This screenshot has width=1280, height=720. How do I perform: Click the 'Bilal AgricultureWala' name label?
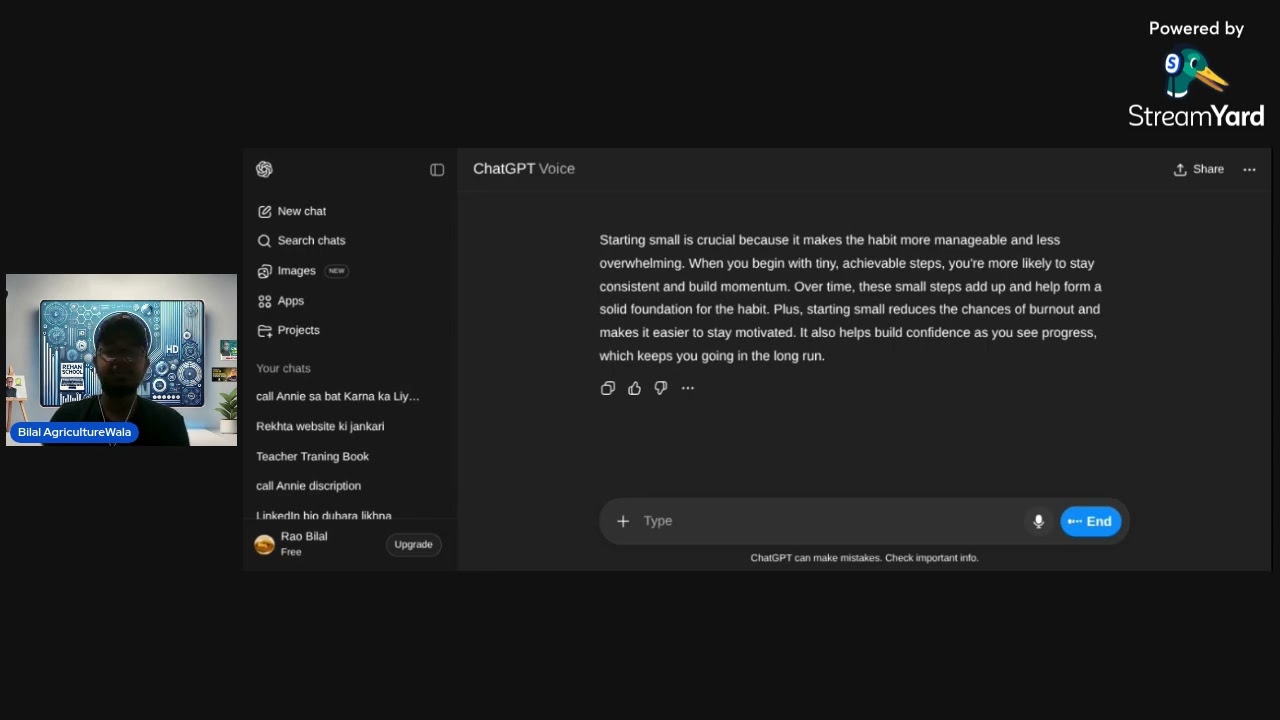(74, 432)
